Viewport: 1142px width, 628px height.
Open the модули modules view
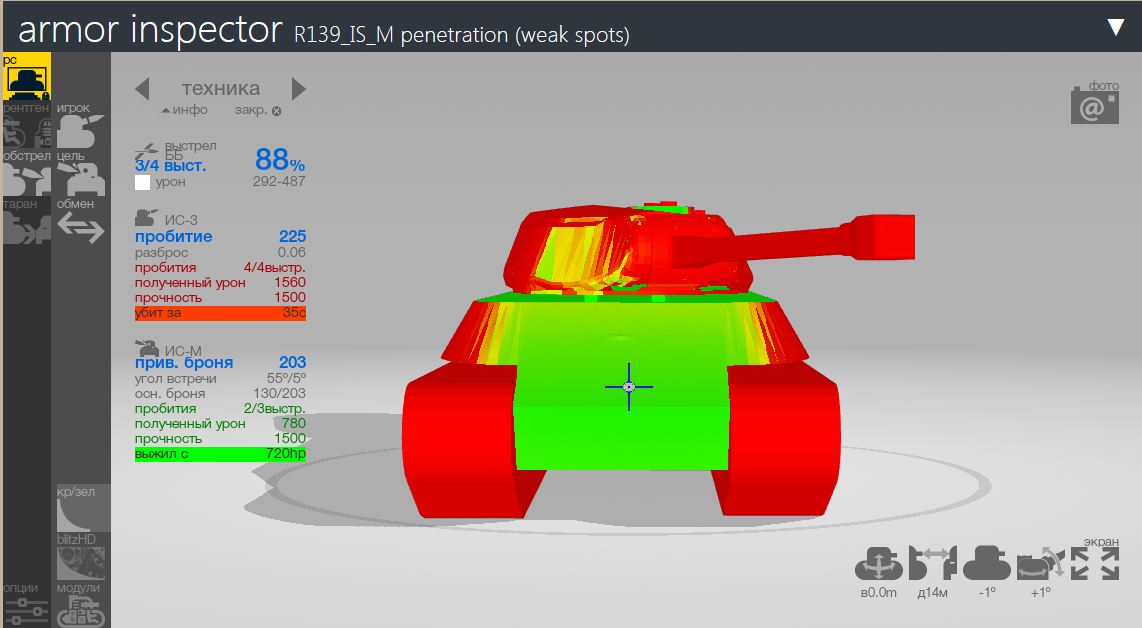[x=80, y=604]
